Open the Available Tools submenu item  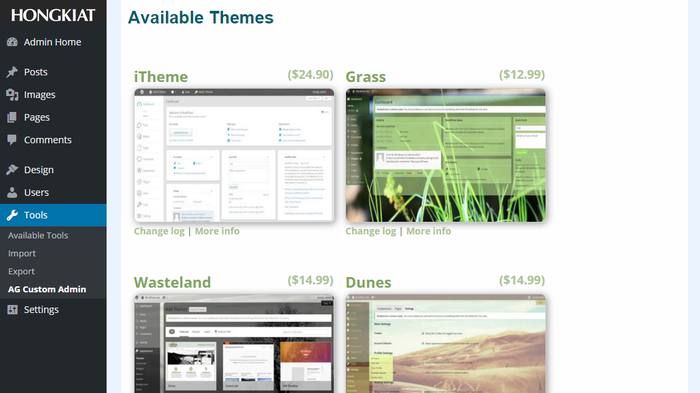pos(38,235)
